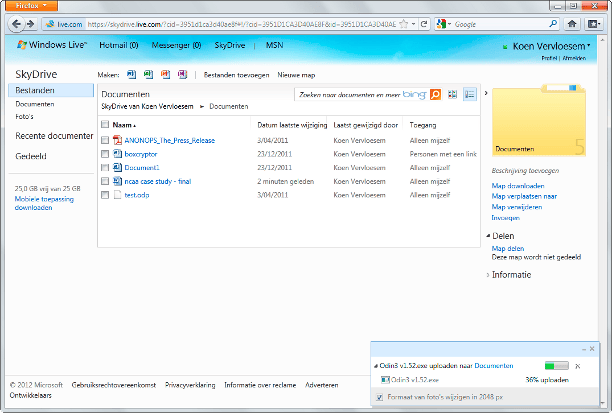612x413 pixels.
Task: Open SkyDrive in top navigation
Action: tap(230, 45)
